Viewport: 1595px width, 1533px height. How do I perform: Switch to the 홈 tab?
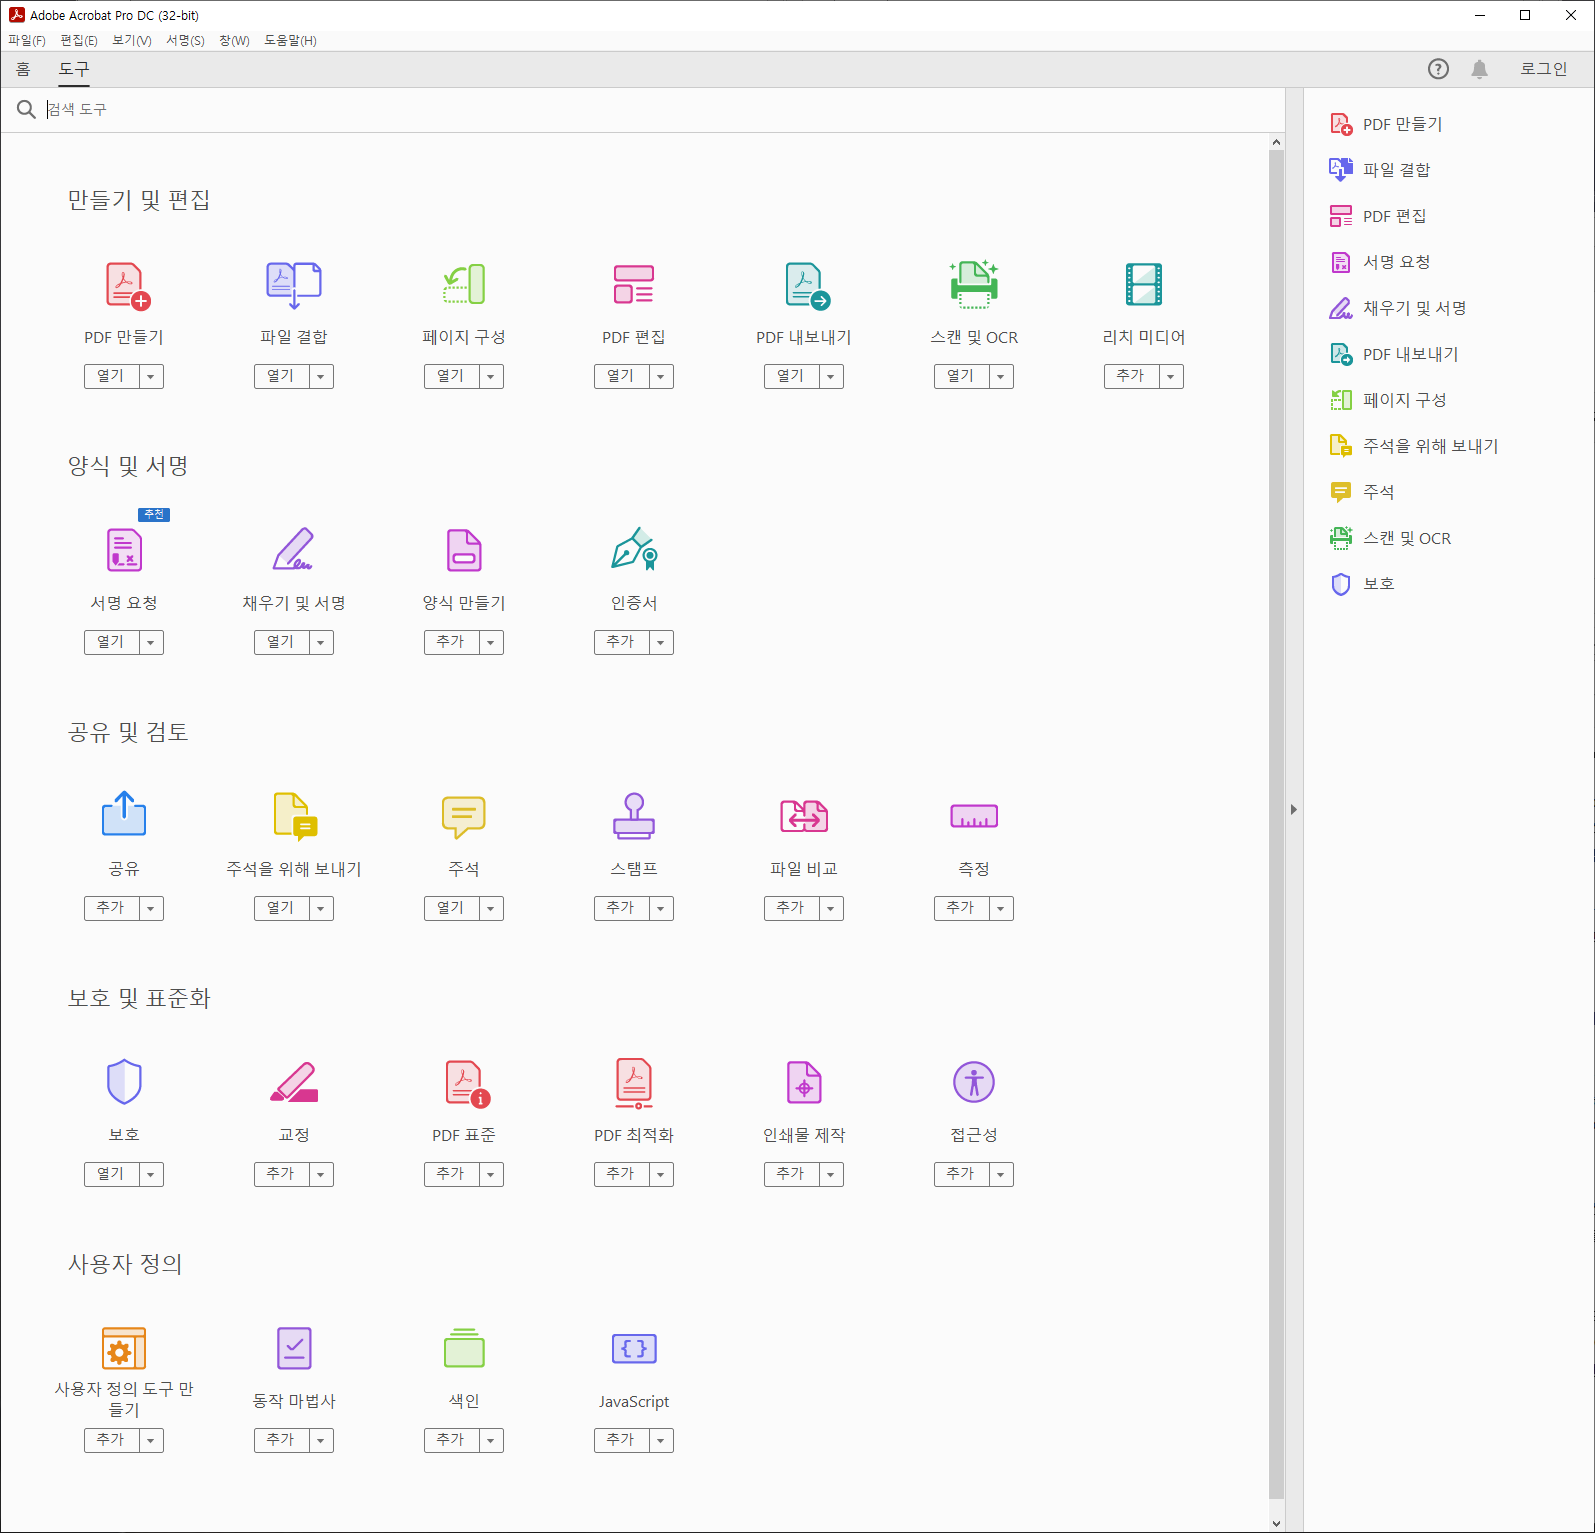tap(23, 69)
